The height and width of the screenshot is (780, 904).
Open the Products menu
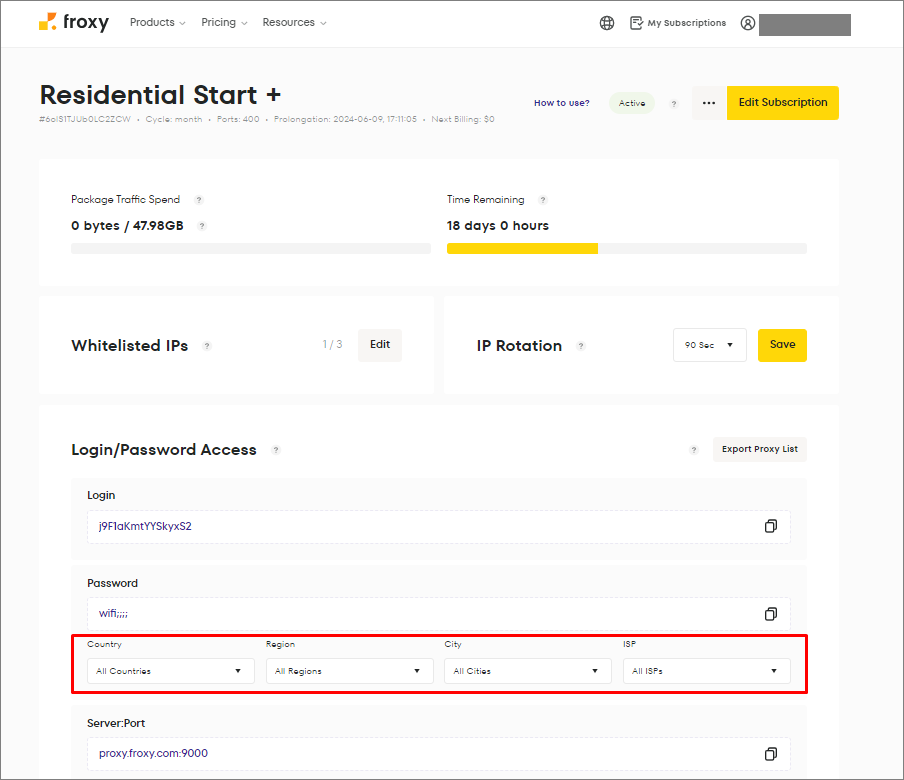pos(157,22)
